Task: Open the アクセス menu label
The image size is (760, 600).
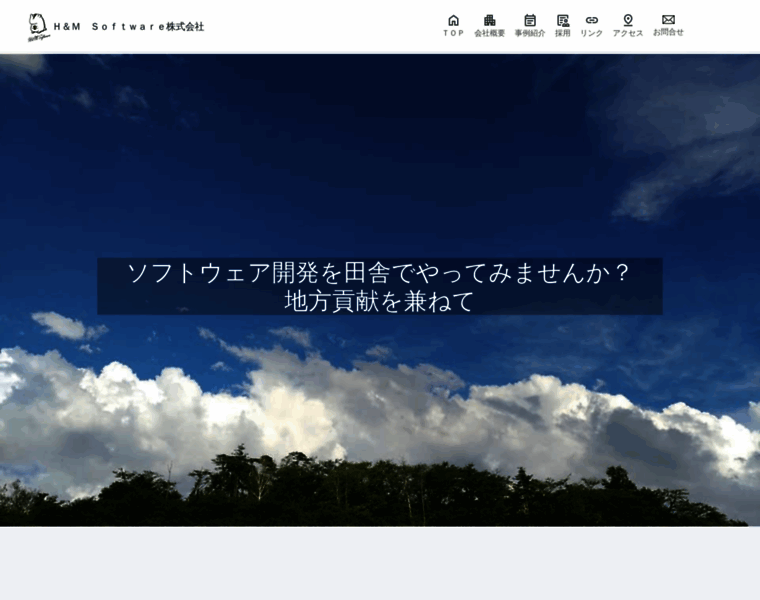Action: [x=628, y=33]
